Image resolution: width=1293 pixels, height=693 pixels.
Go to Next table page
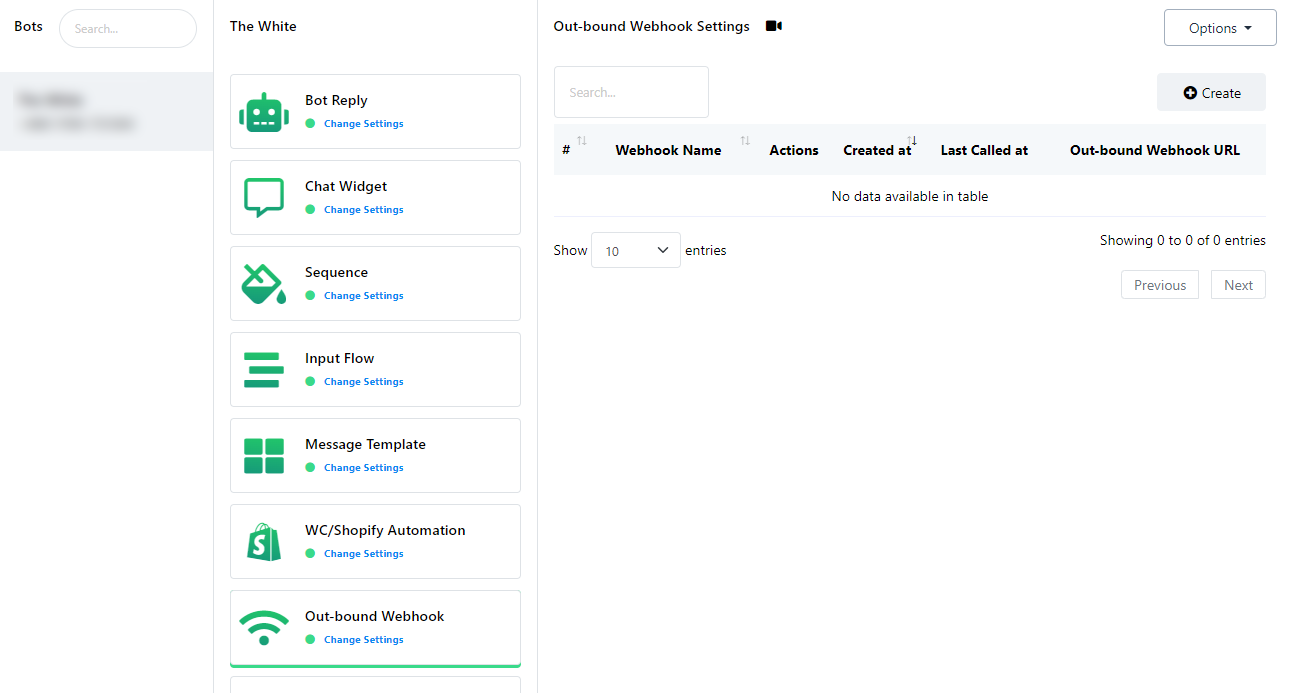(x=1237, y=285)
